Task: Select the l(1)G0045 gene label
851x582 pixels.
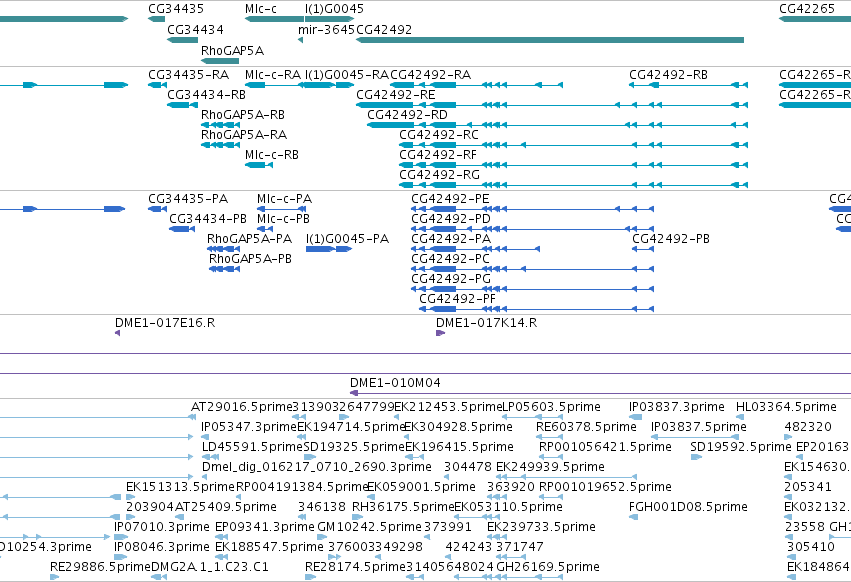Action: [334, 9]
